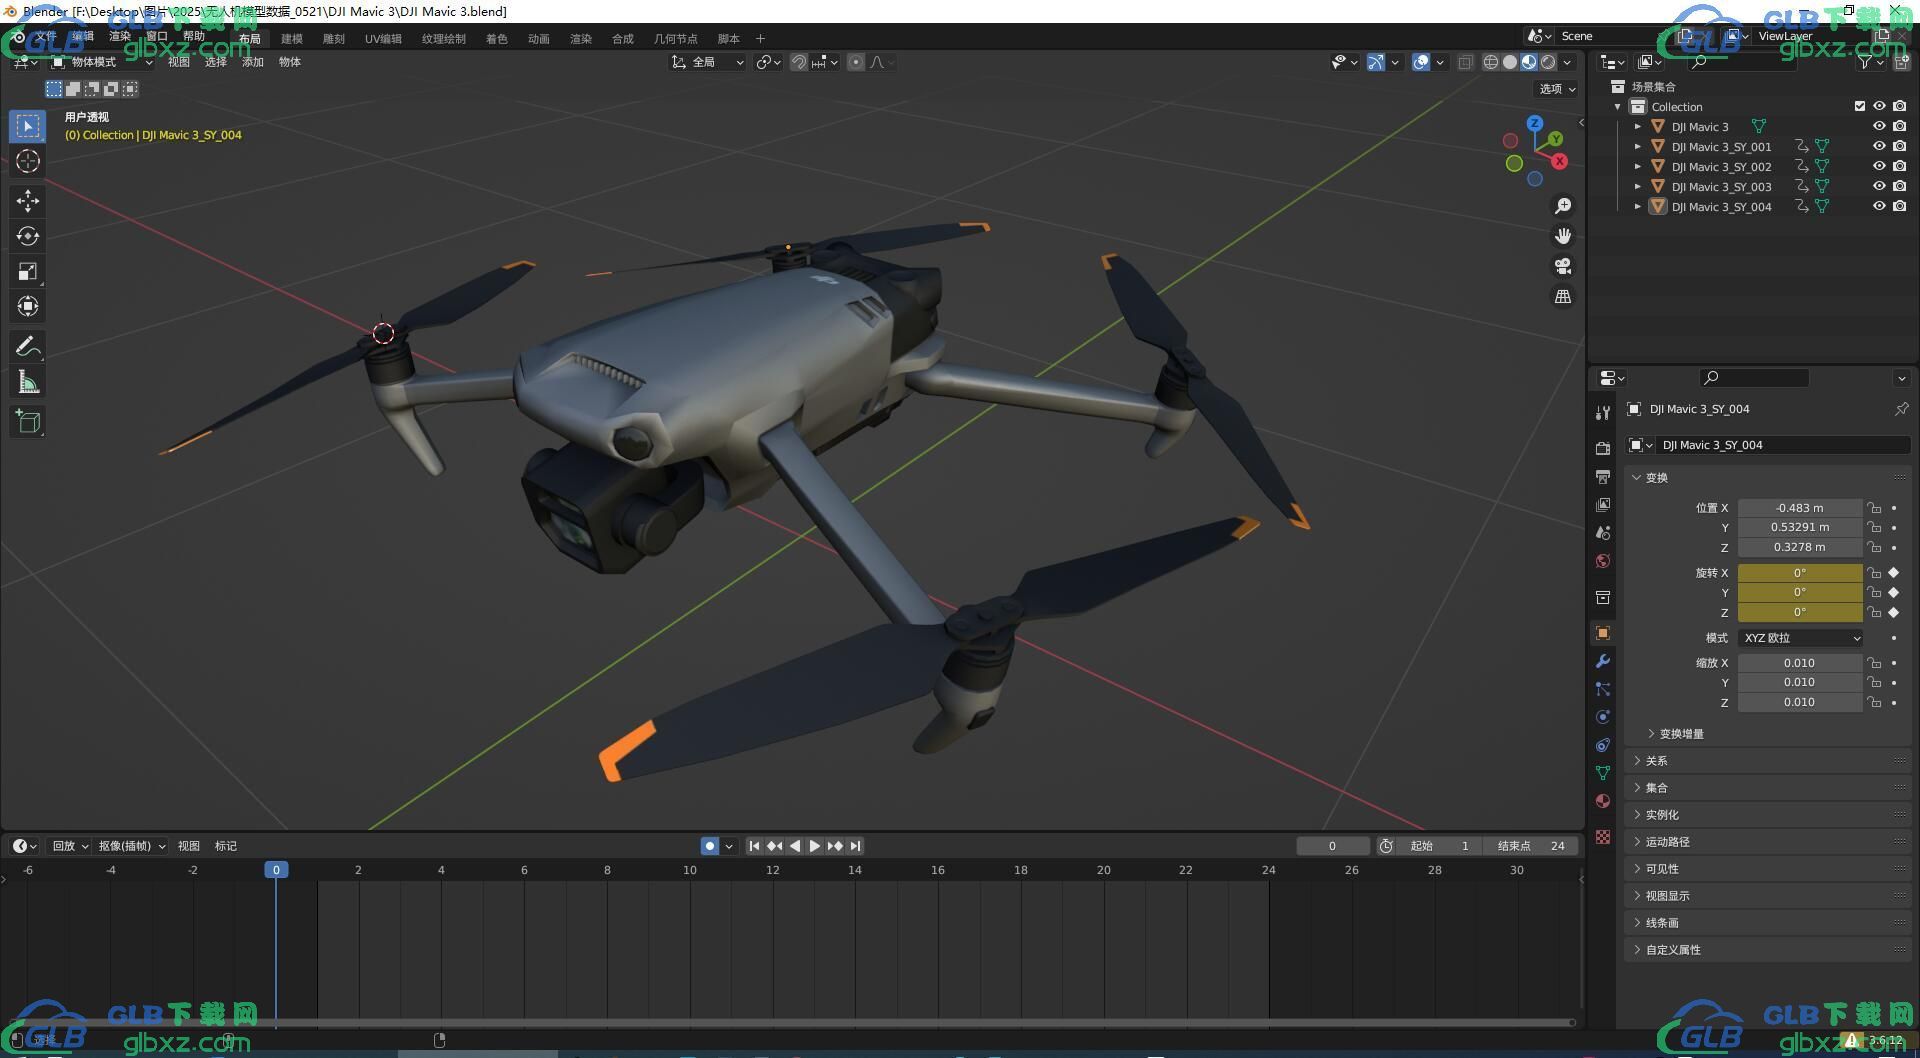Viewport: 1920px width, 1058px height.
Task: Switch to the UV编辑 workspace tab
Action: click(x=383, y=39)
